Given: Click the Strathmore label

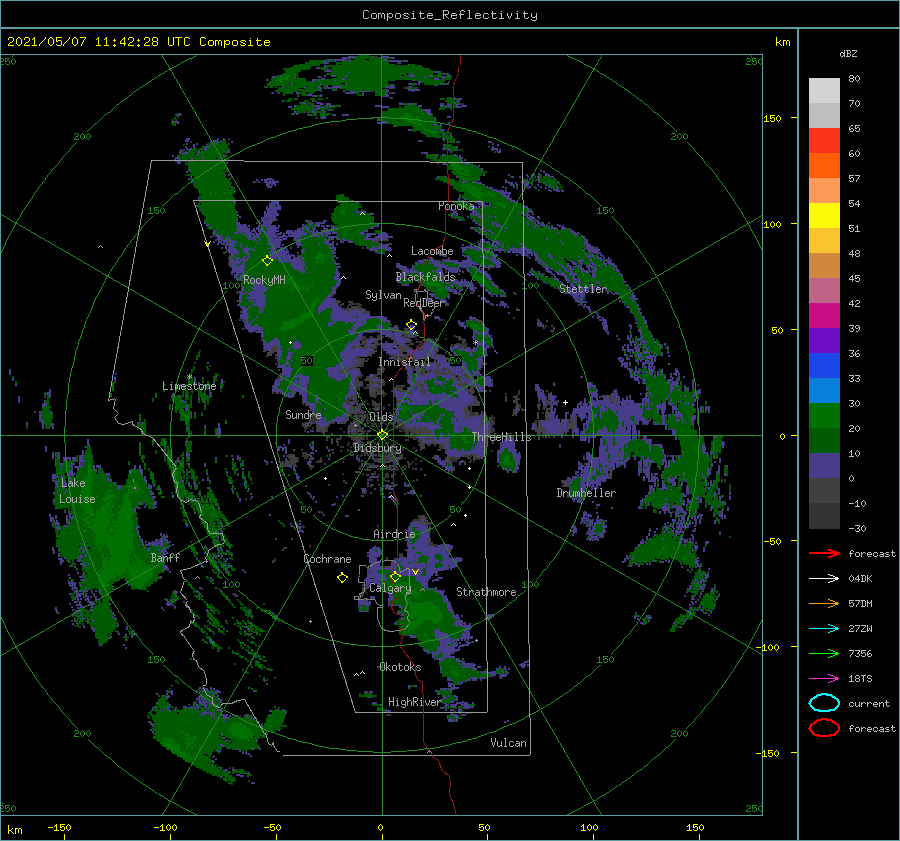Looking at the screenshot, I should (486, 592).
